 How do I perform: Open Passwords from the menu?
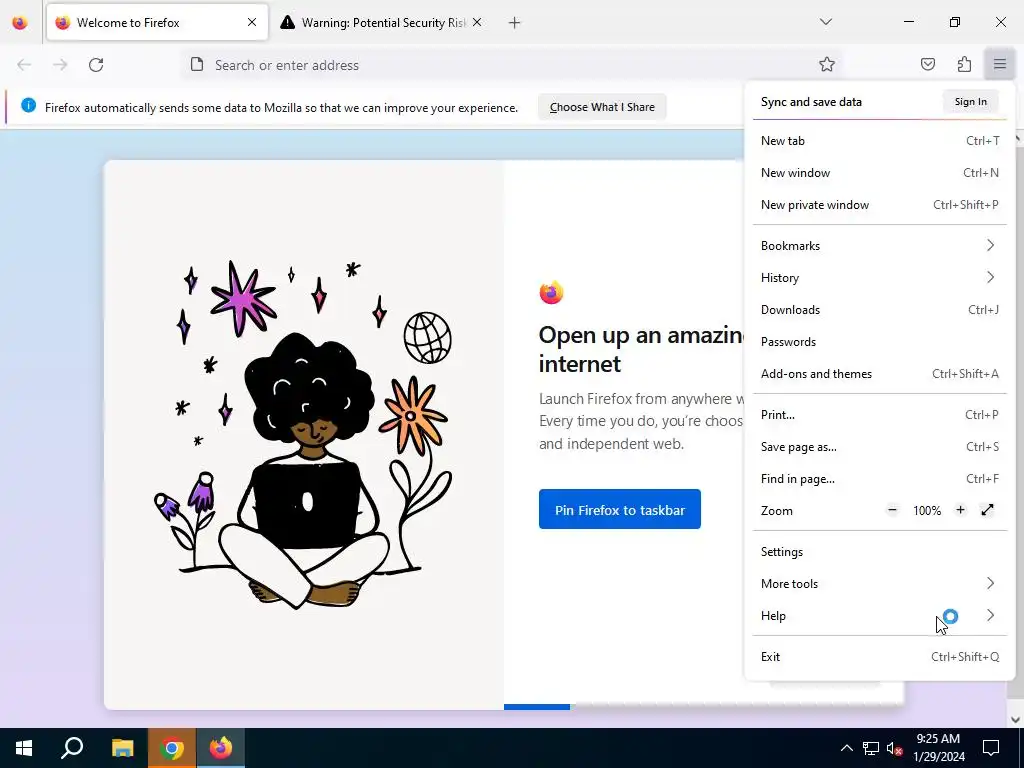880,342
